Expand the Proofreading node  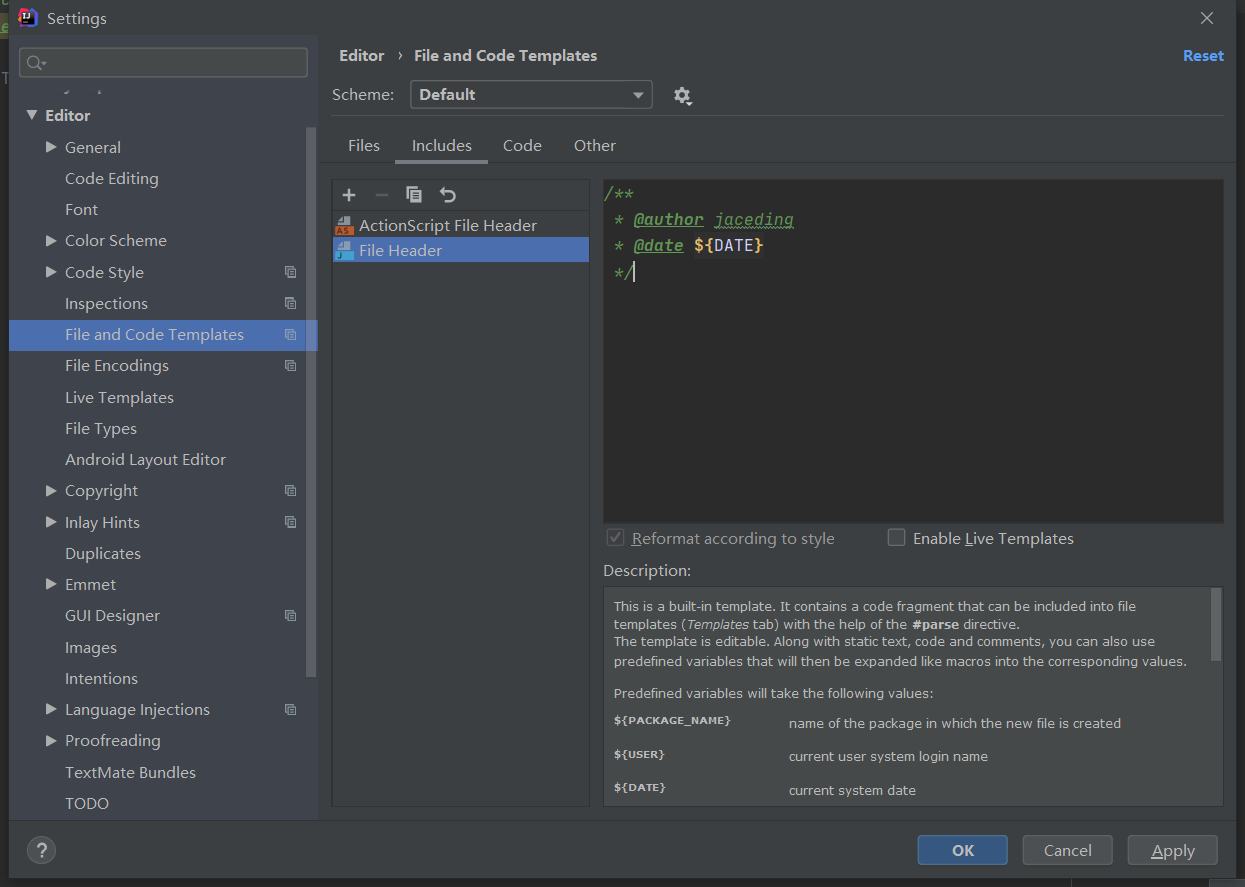pyautogui.click(x=51, y=741)
